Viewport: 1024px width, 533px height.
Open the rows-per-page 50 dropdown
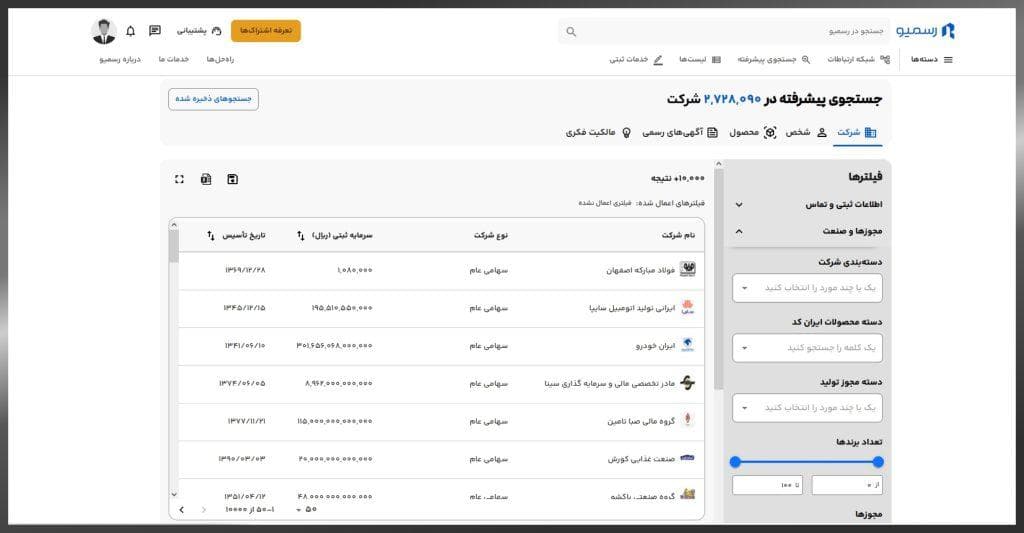coord(306,509)
